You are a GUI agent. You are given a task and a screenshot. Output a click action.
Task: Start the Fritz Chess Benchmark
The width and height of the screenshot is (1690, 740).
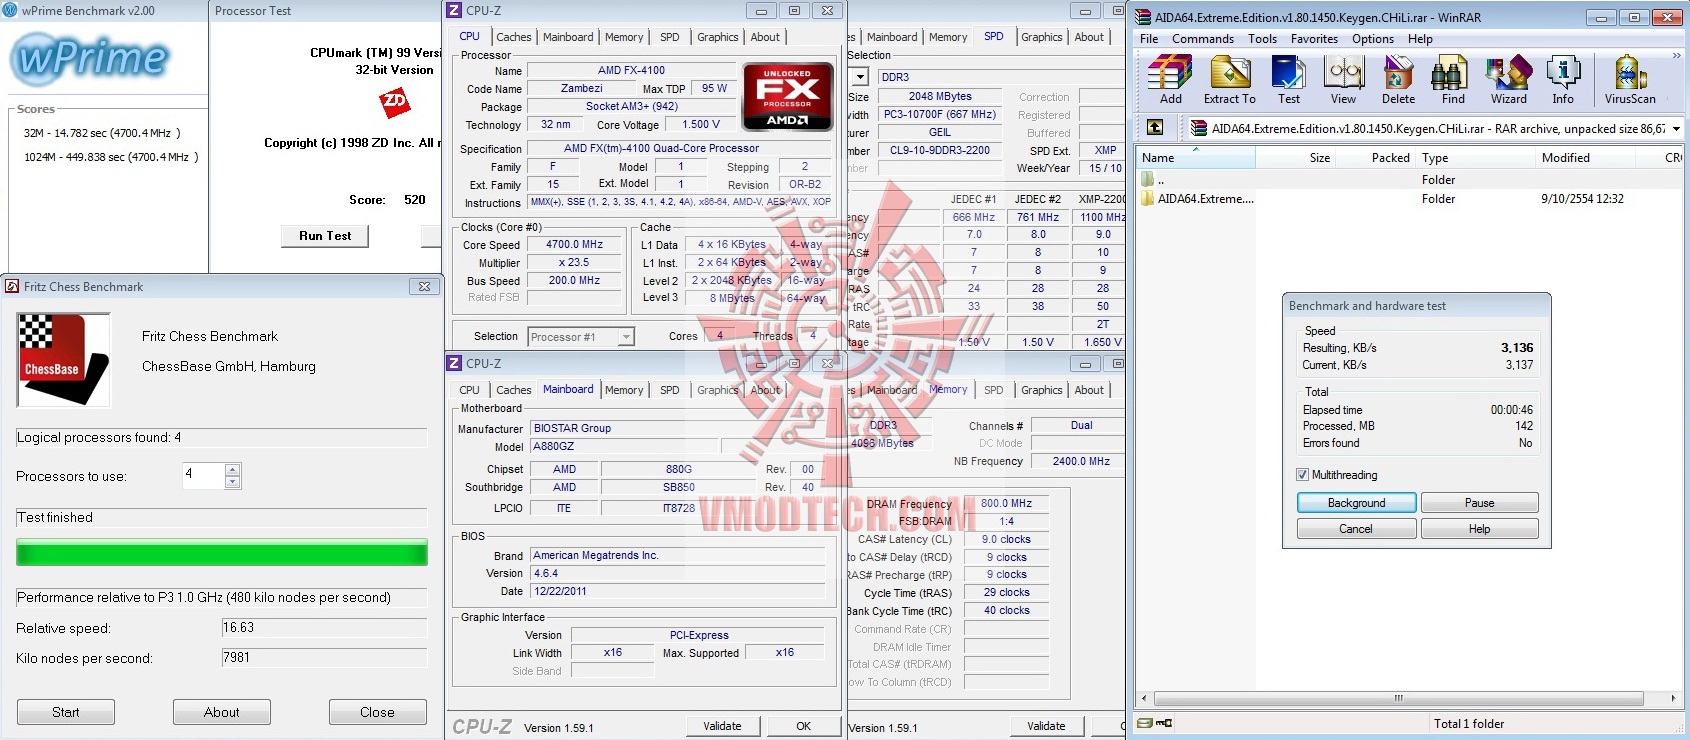point(66,712)
